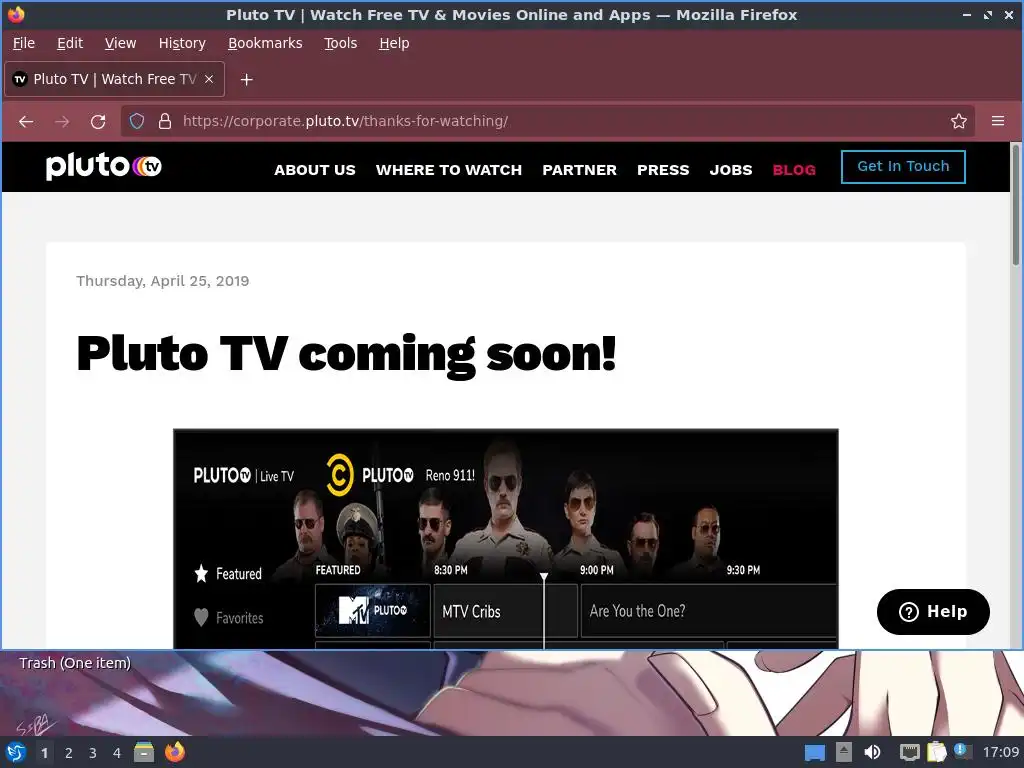
Task: Close the Pluto TV tab
Action: coord(209,79)
